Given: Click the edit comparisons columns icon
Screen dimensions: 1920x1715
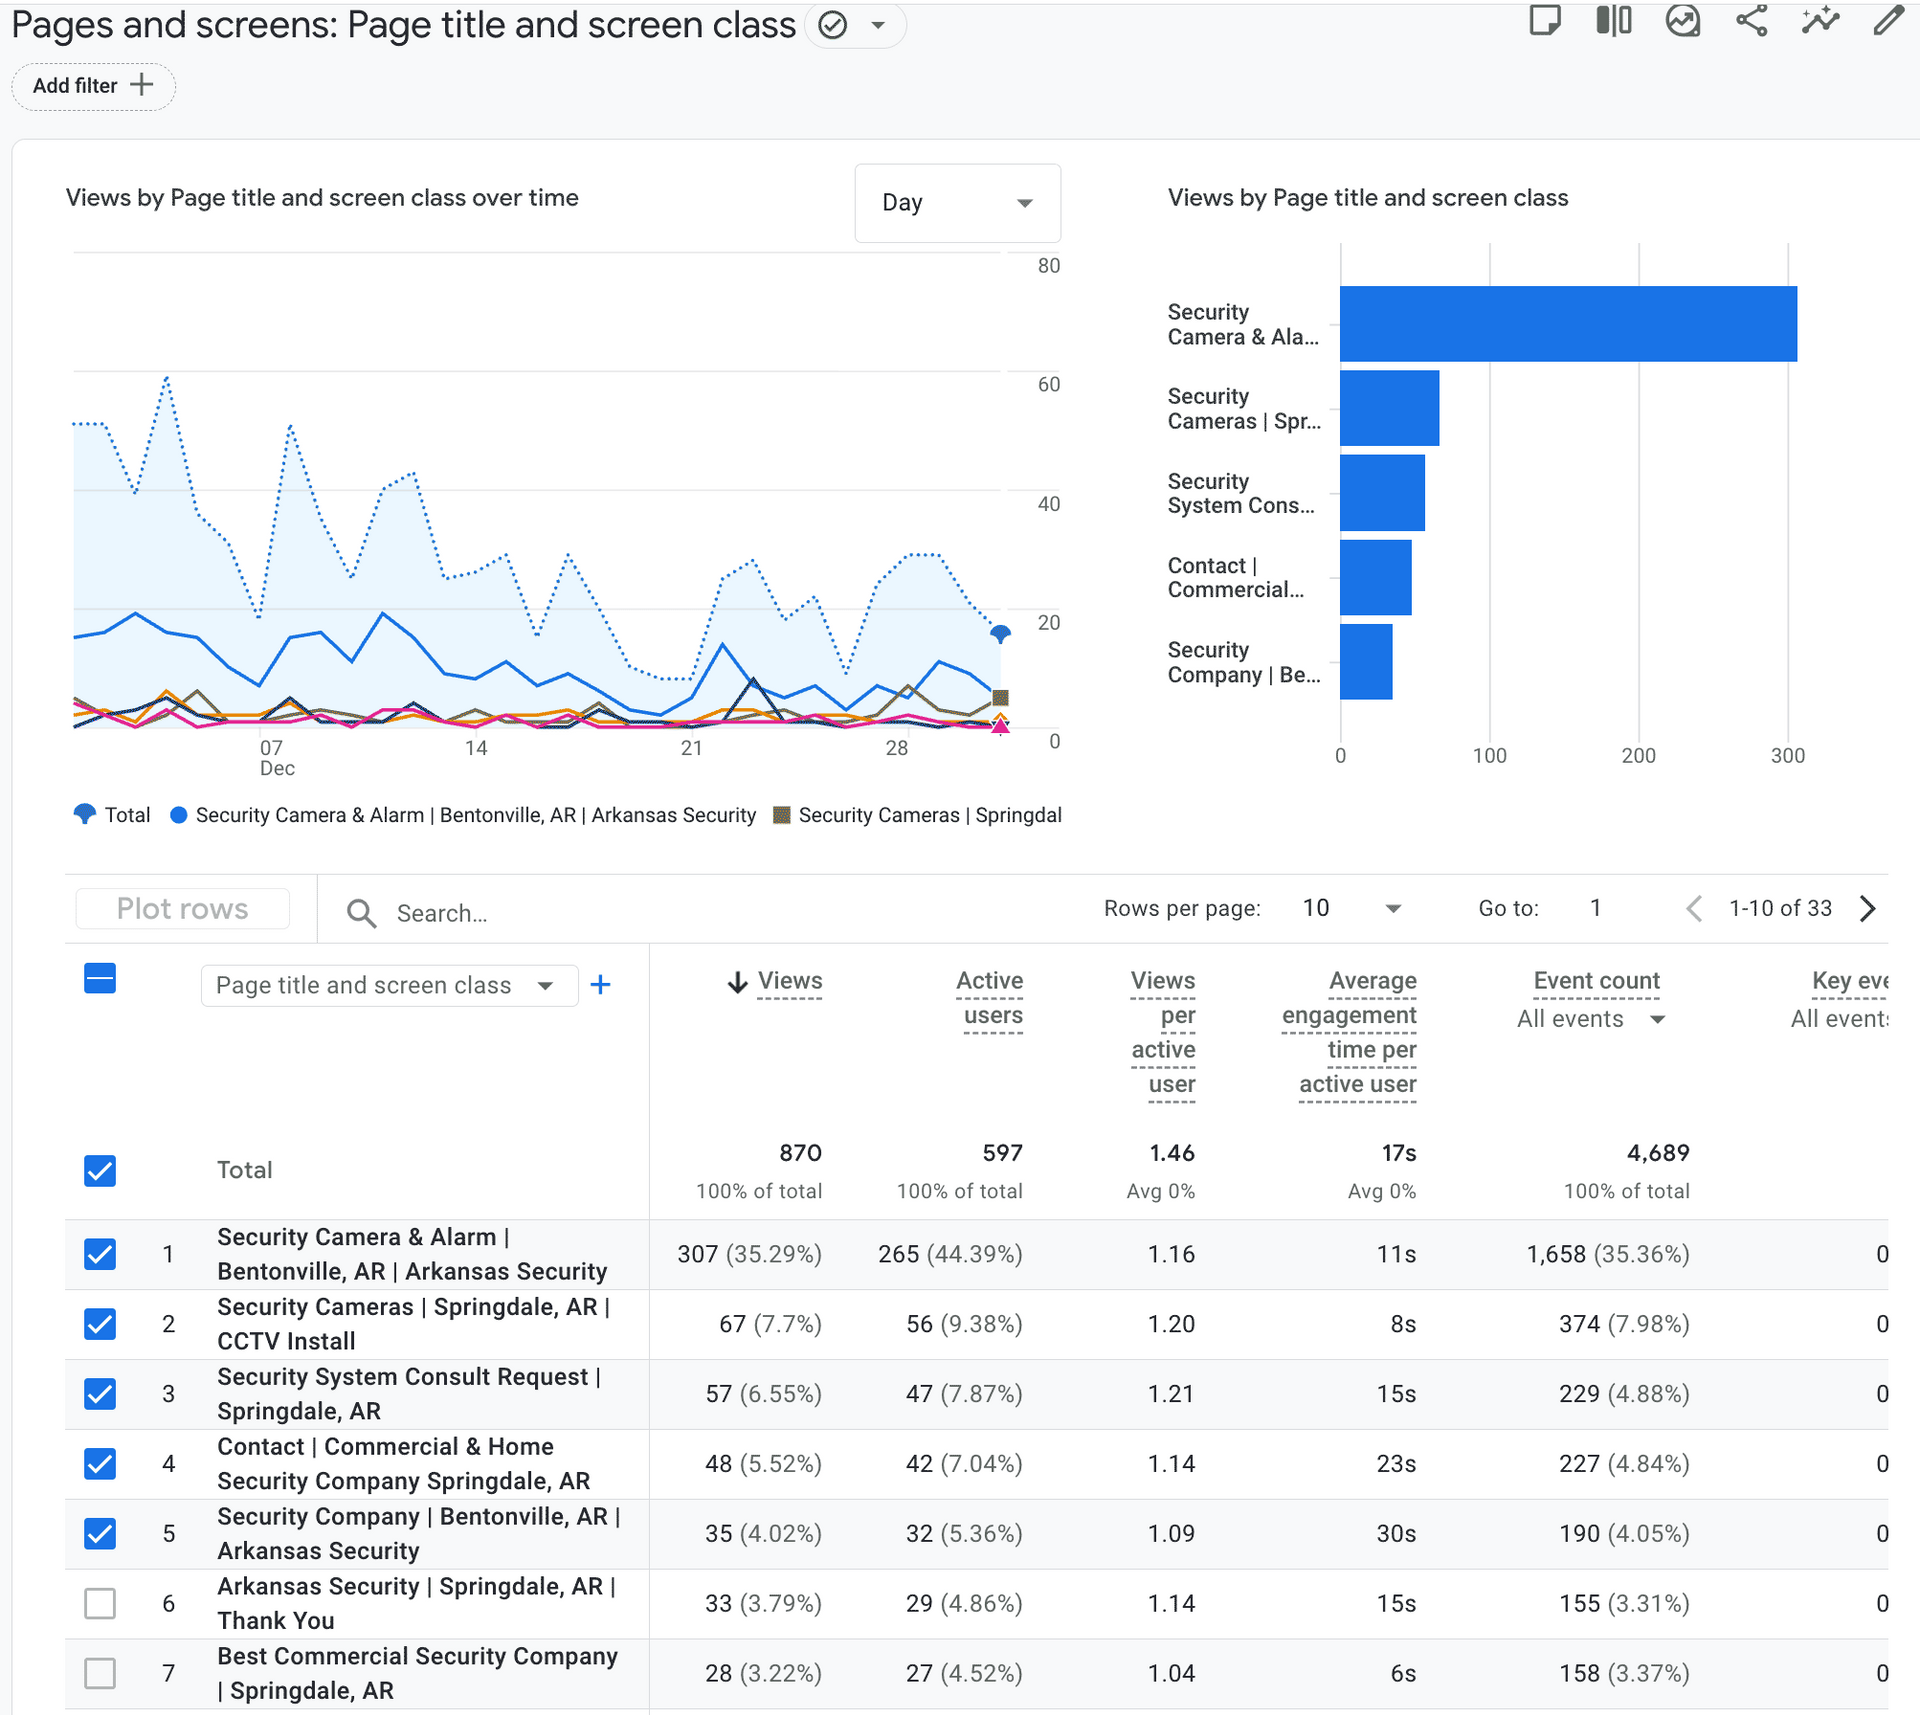Looking at the screenshot, I should click(1613, 20).
